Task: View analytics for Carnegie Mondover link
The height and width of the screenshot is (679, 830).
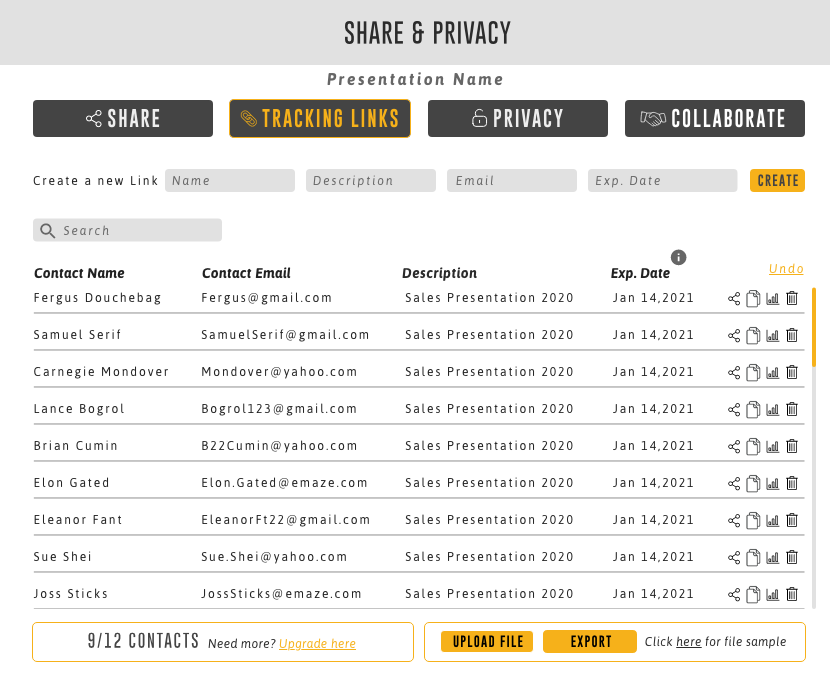Action: [x=772, y=372]
